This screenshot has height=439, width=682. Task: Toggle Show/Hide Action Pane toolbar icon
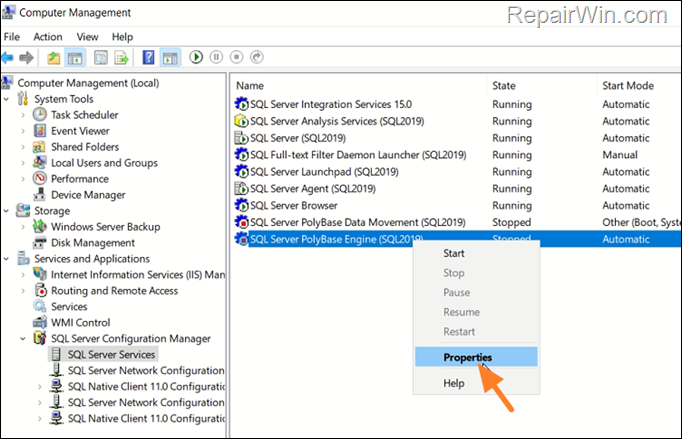pyautogui.click(x=170, y=57)
